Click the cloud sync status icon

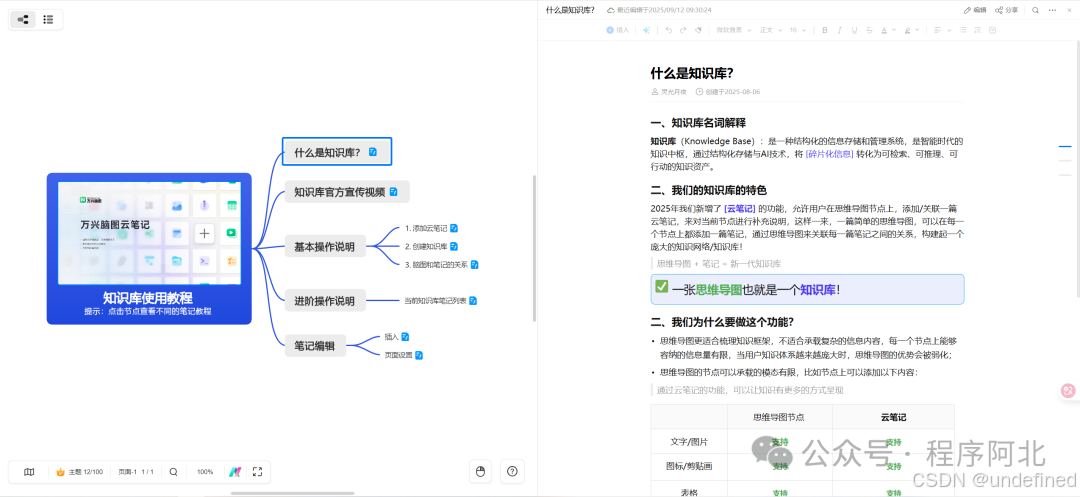pyautogui.click(x=610, y=10)
